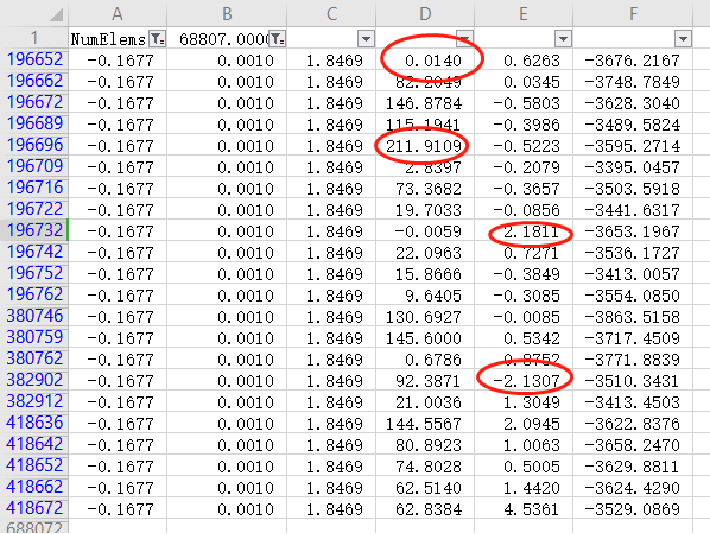Select row header 196732
This screenshot has width=710, height=534.
coord(34,231)
